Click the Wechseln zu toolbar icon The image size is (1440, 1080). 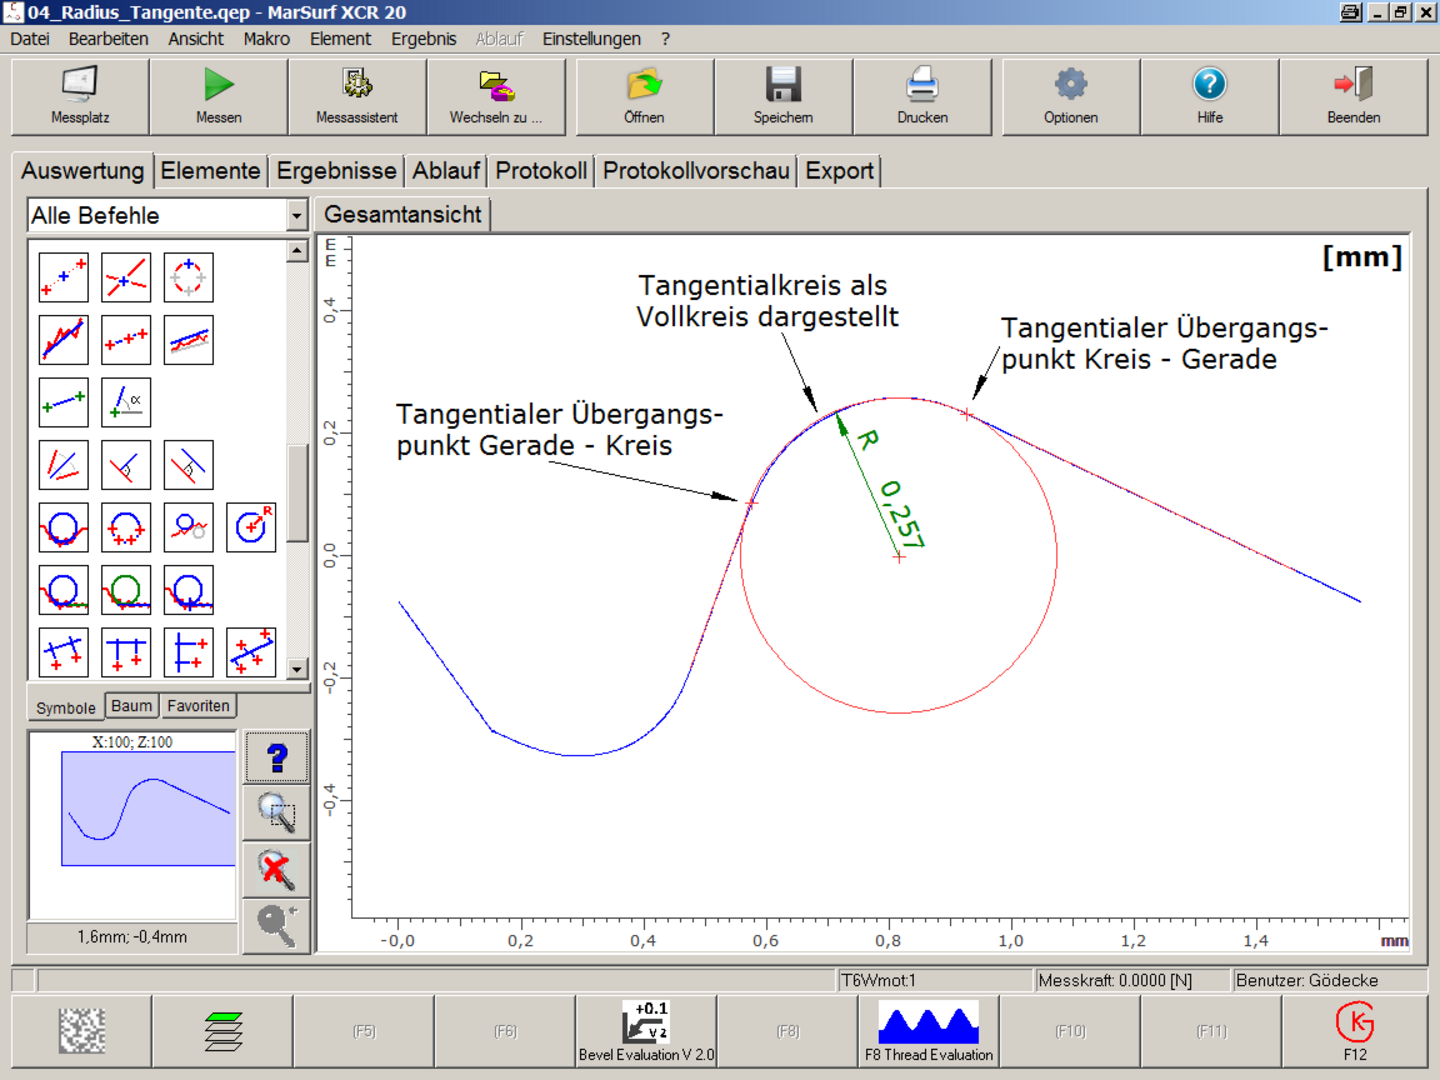496,96
